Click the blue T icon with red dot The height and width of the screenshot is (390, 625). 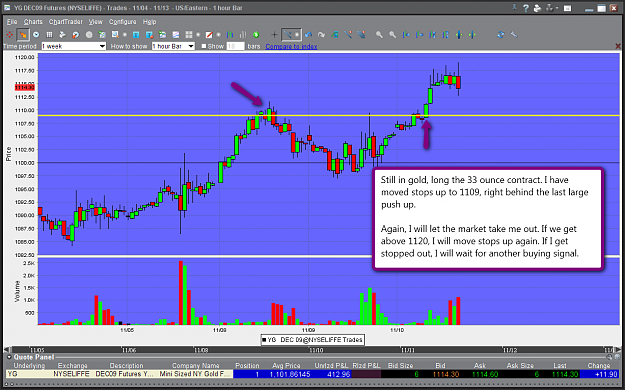[x=149, y=35]
